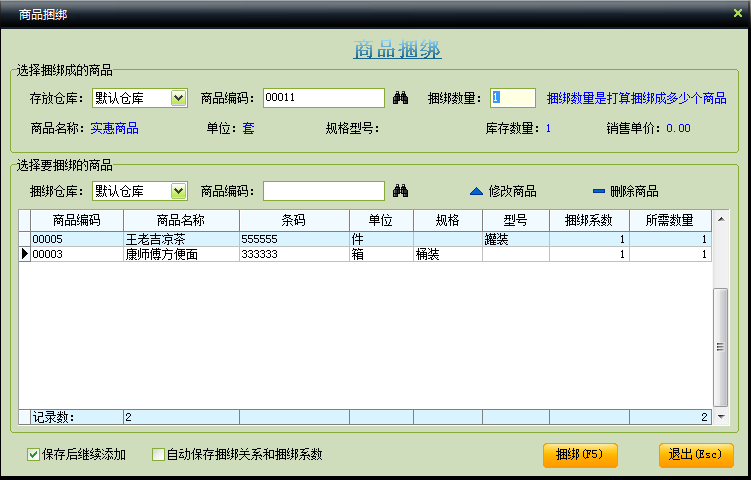Screen dimensions: 751x480
Task: Select the cell 康师傅方便面
Action: click(181, 254)
